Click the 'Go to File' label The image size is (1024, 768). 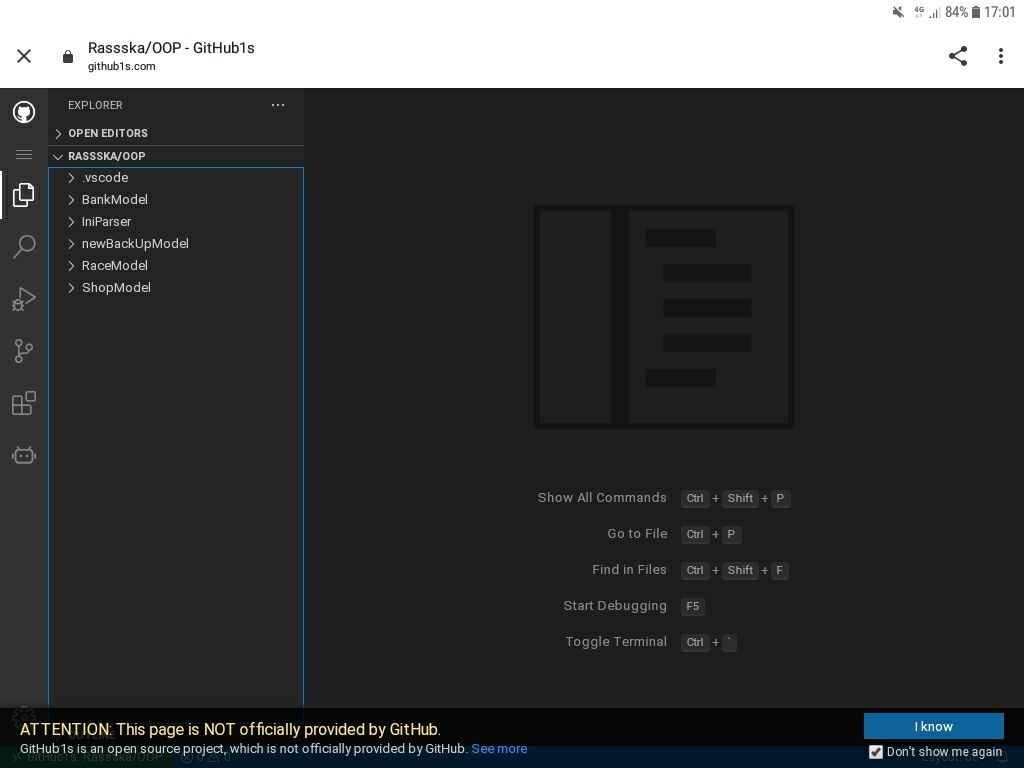tap(637, 534)
